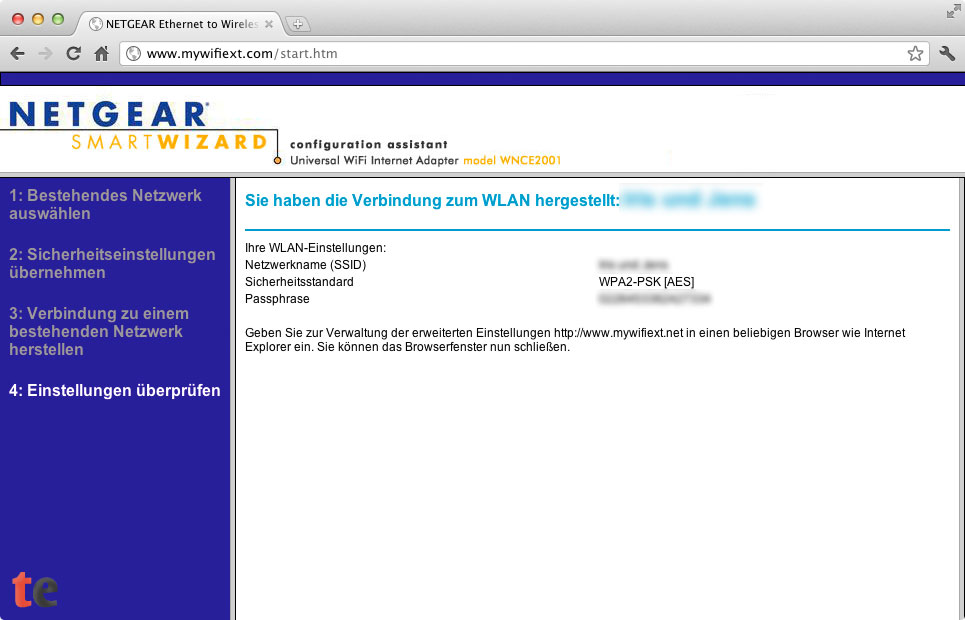
Task: Open a new tab with the plus button
Action: click(298, 24)
